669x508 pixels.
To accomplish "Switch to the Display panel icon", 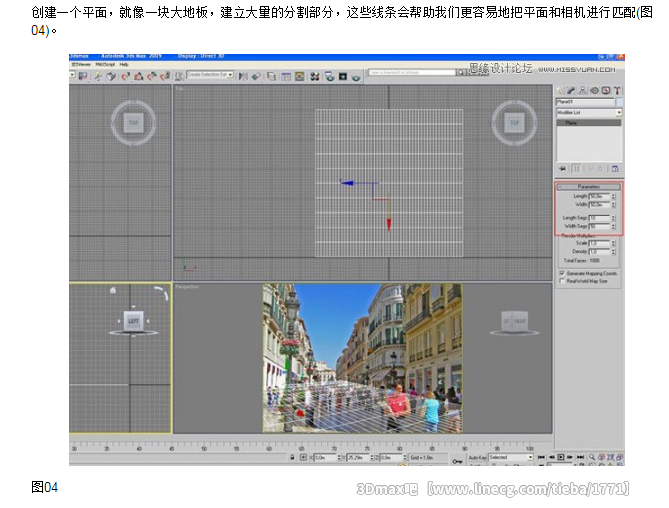I will click(x=606, y=90).
